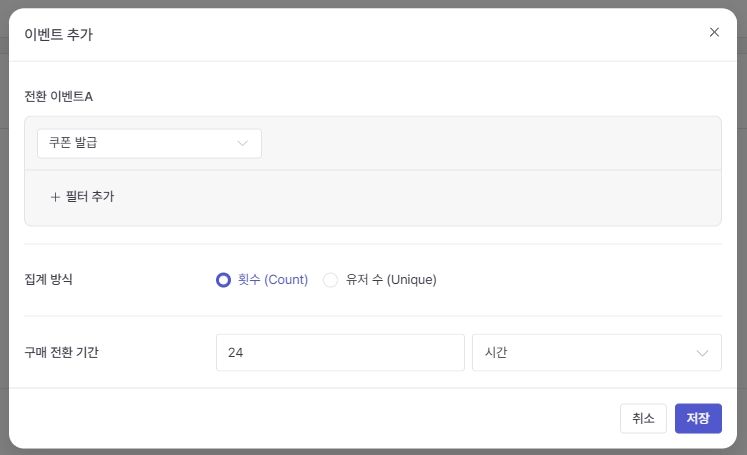This screenshot has width=747, height=455.
Task: Click the chevron arrow in 쿠폰 발급 dropdown
Action: tap(242, 143)
